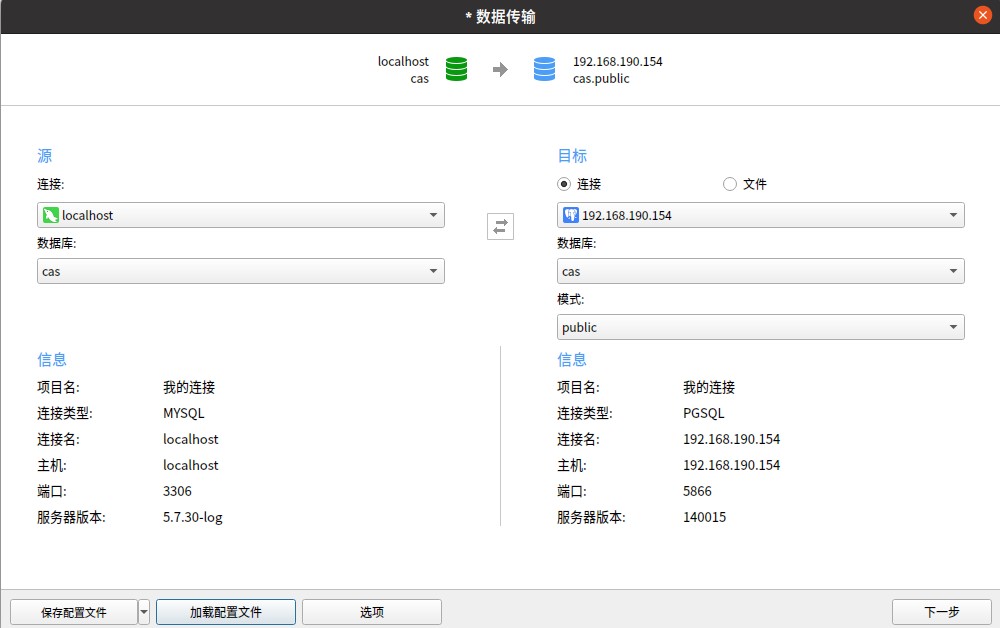Click the 模式: label
Screen dimensions: 1000x628
[570, 299]
